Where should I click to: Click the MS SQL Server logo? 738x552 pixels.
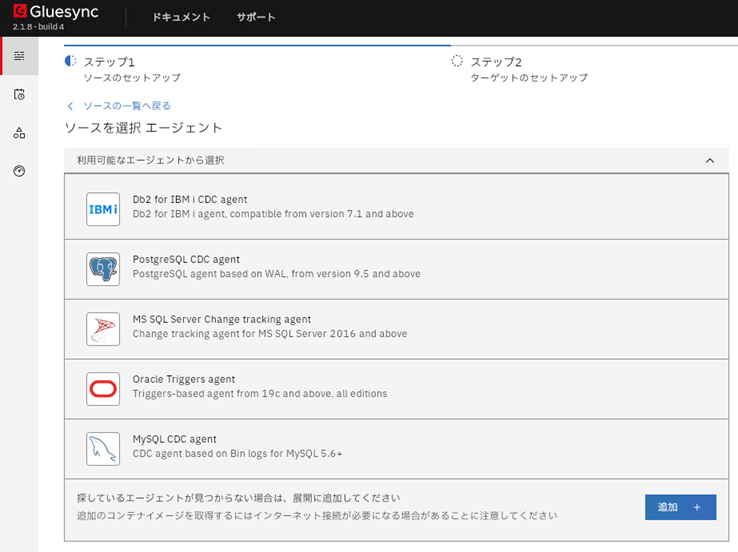coord(103,329)
